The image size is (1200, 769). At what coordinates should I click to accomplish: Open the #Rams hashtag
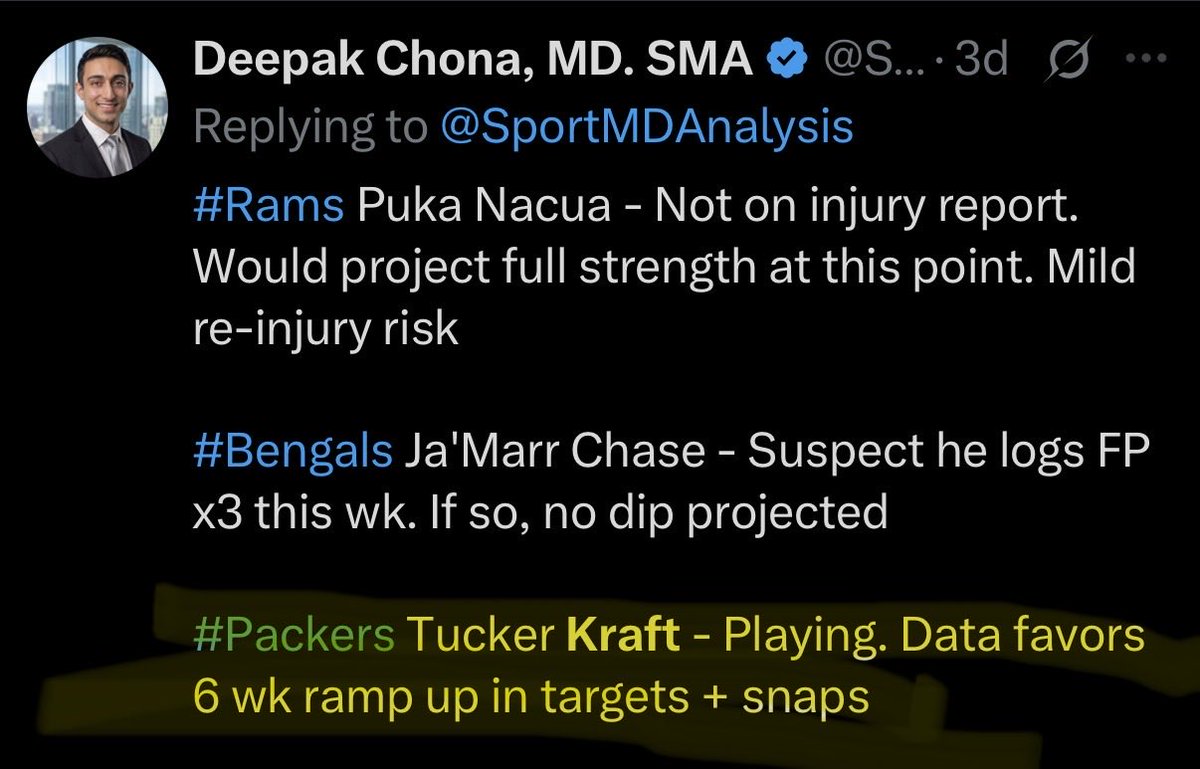(269, 213)
